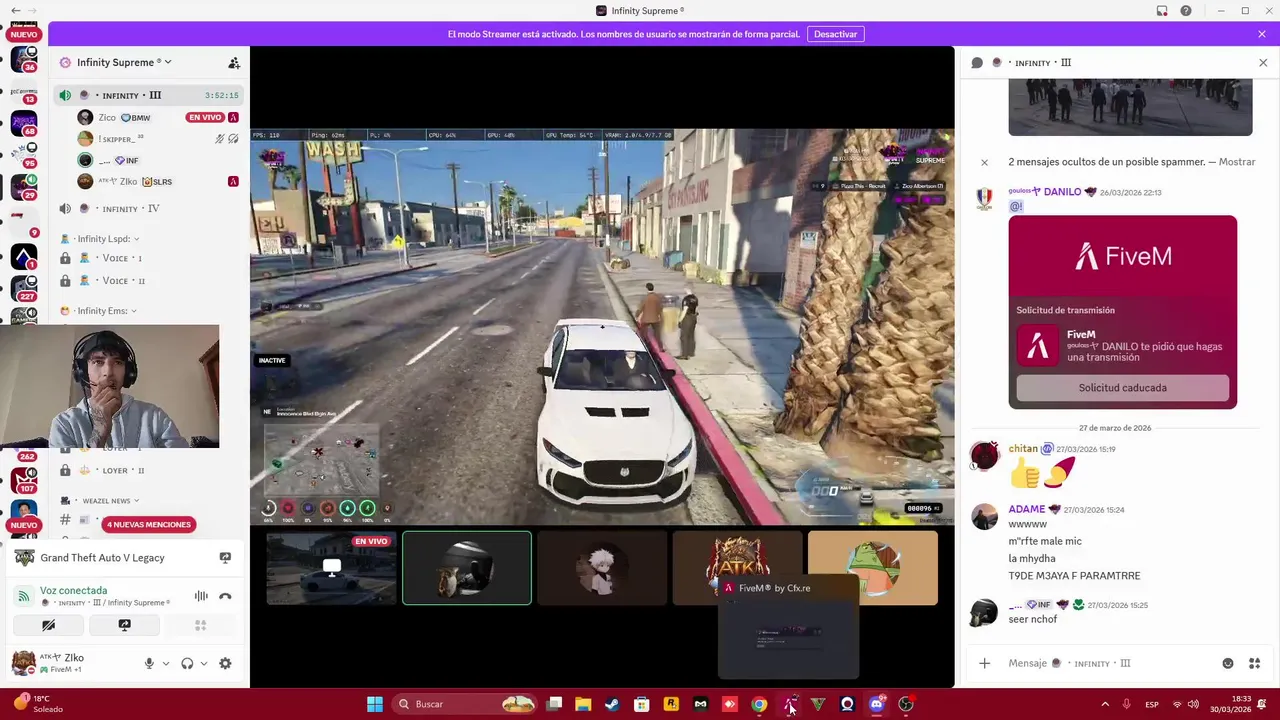Click the taskbar Buscar search box
The height and width of the screenshot is (720, 1280).
click(x=466, y=704)
